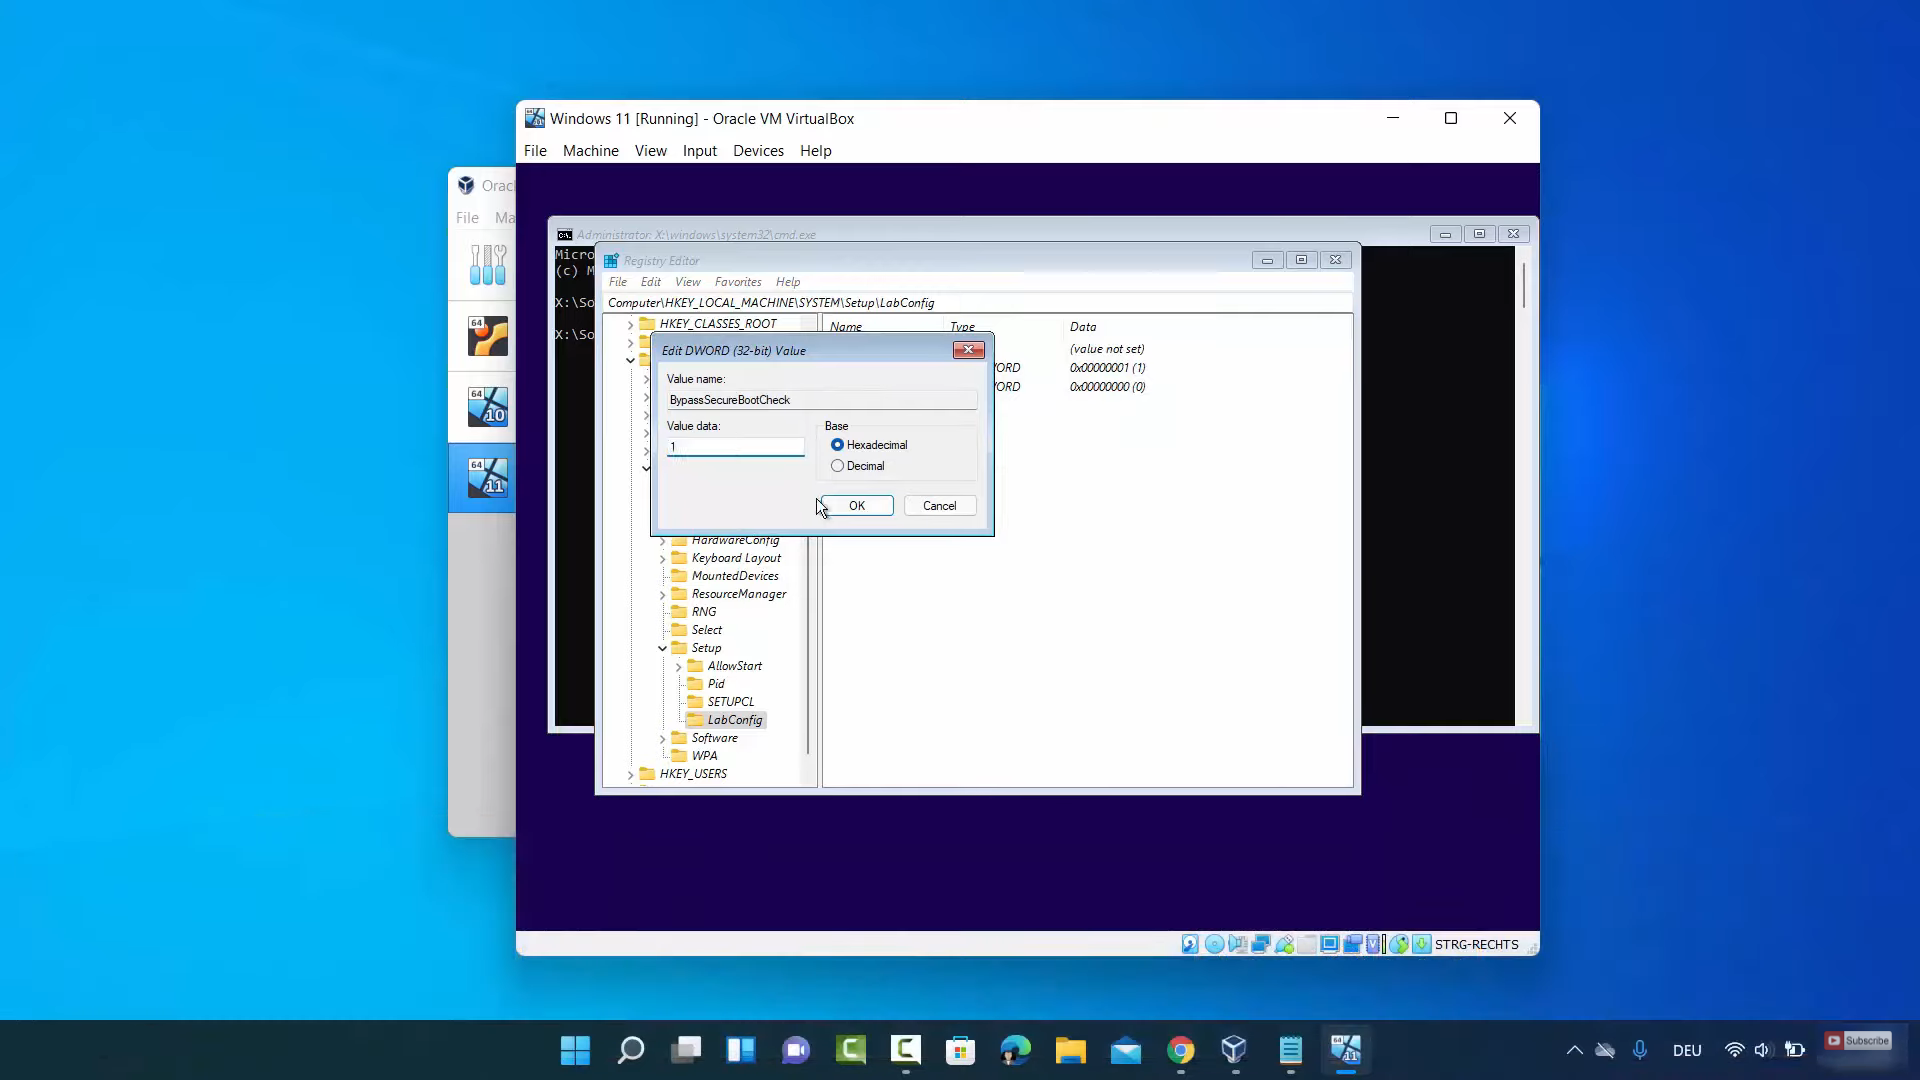
Task: Open the Devices menu in VirtualBox
Action: pos(757,151)
